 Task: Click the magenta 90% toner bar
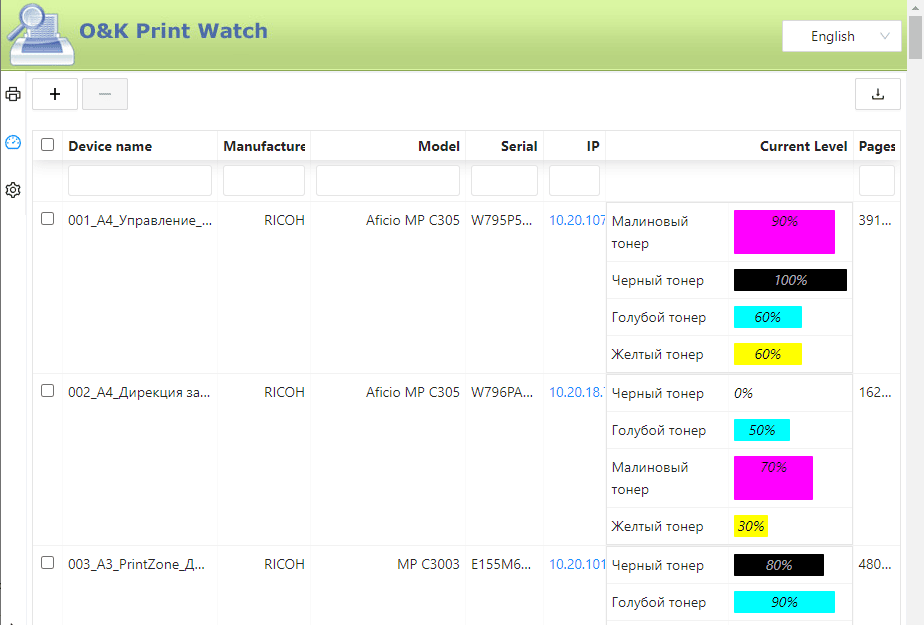[784, 232]
